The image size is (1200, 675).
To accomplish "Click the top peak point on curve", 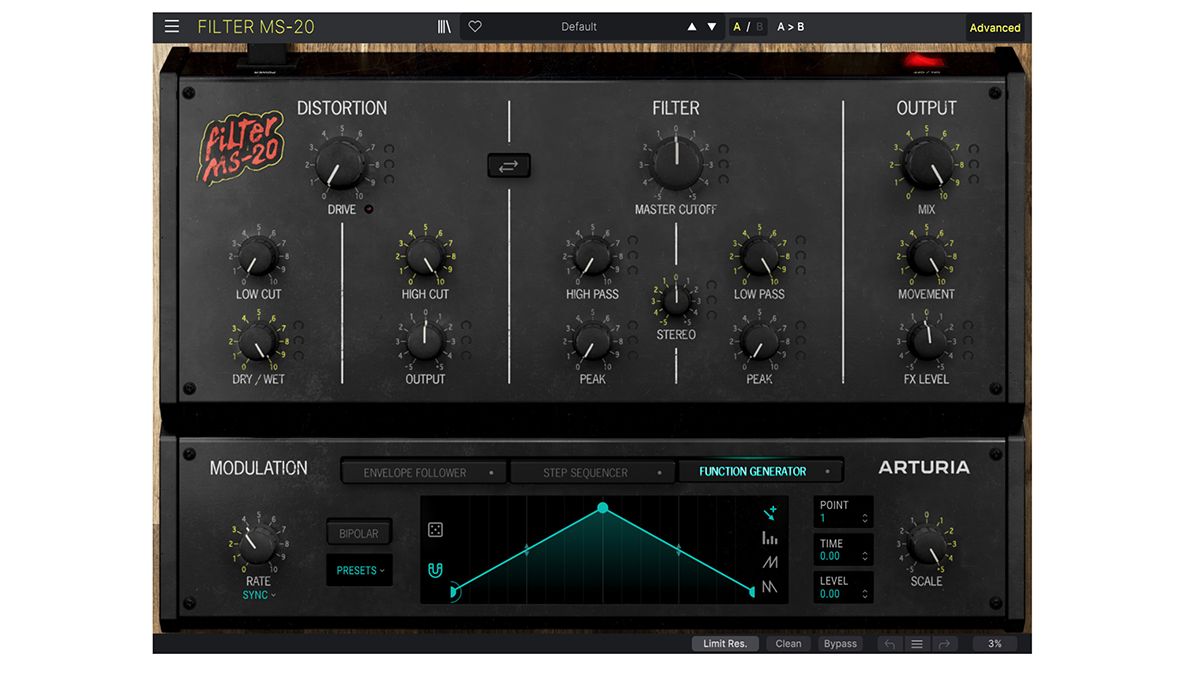I will click(x=602, y=508).
